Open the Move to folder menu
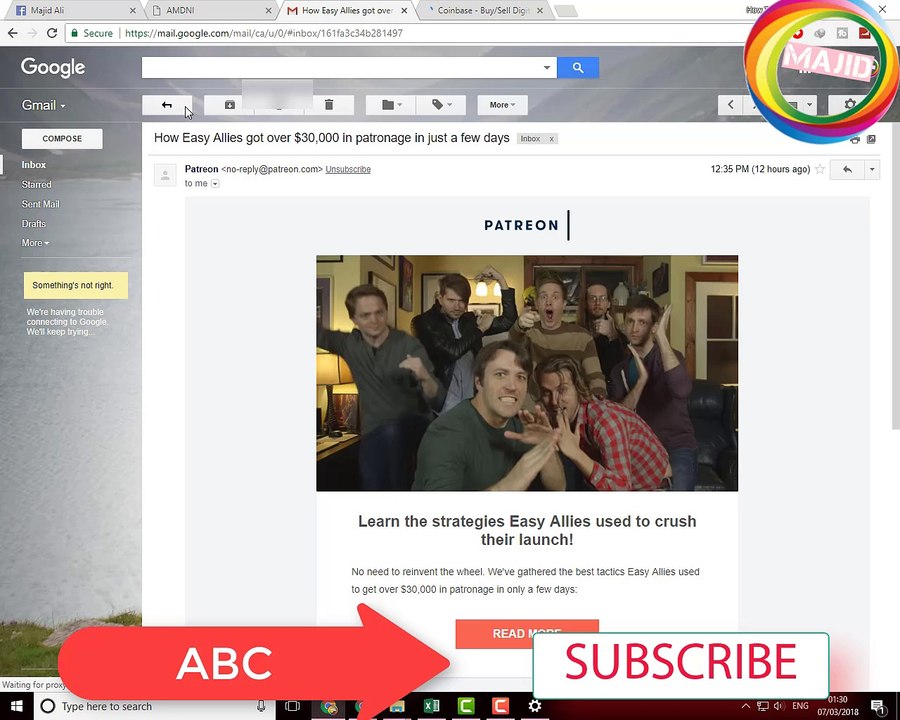The image size is (900, 720). [x=391, y=105]
